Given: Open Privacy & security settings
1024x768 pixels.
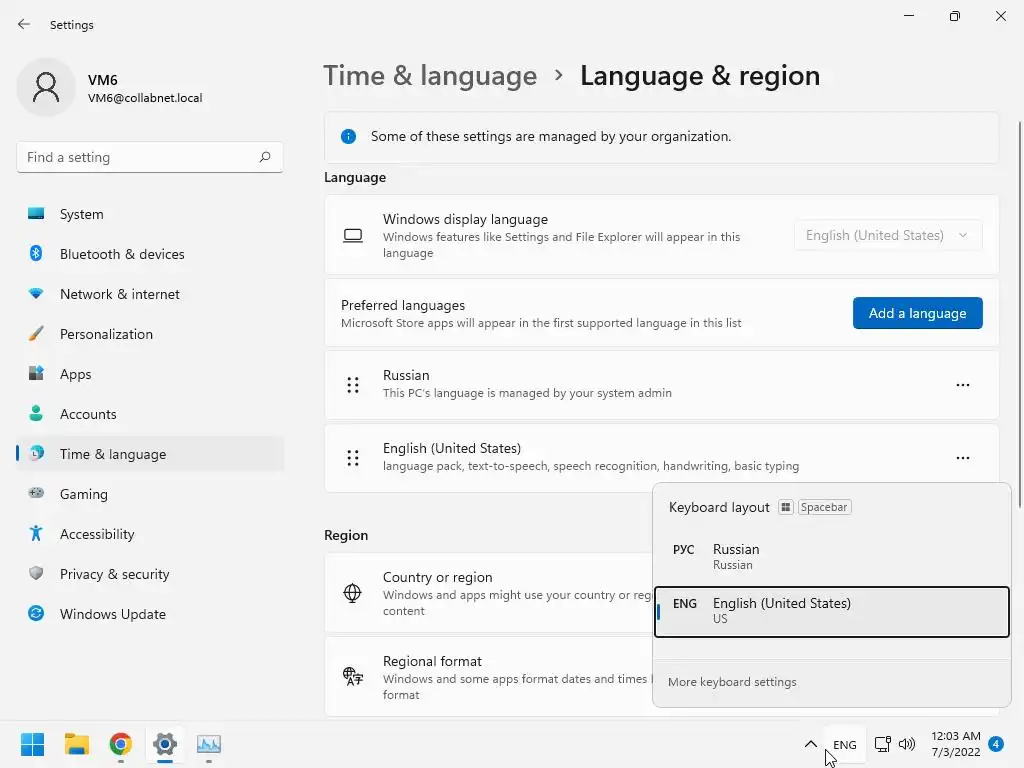Looking at the screenshot, I should pyautogui.click(x=150, y=574).
